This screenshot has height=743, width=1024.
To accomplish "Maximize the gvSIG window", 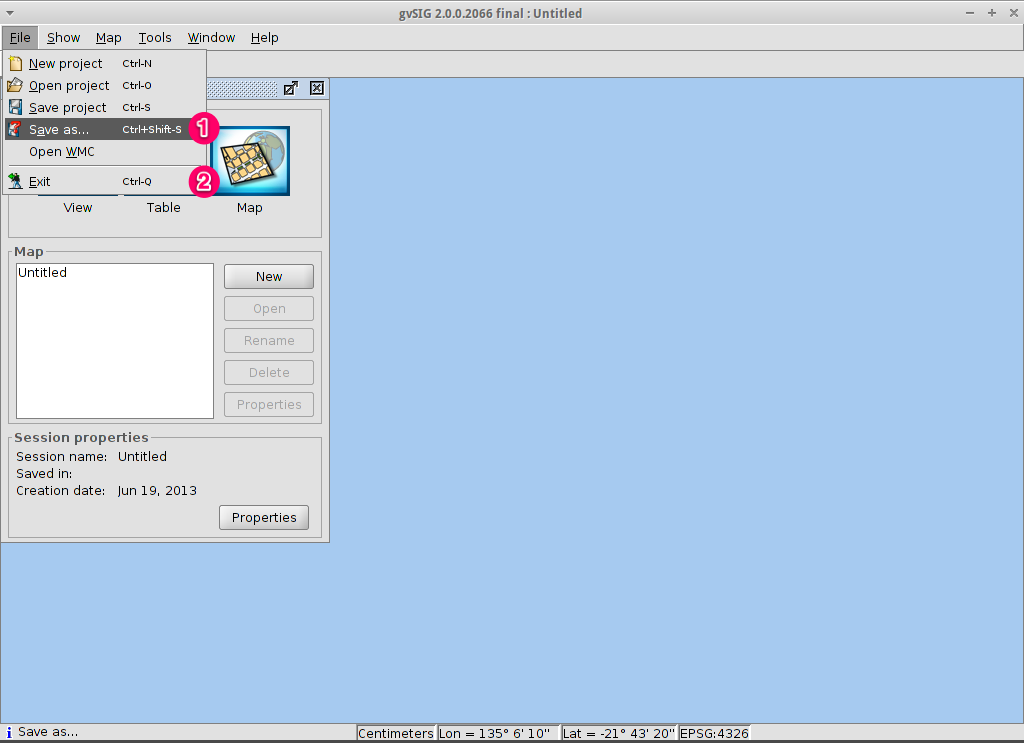I will click(x=991, y=13).
